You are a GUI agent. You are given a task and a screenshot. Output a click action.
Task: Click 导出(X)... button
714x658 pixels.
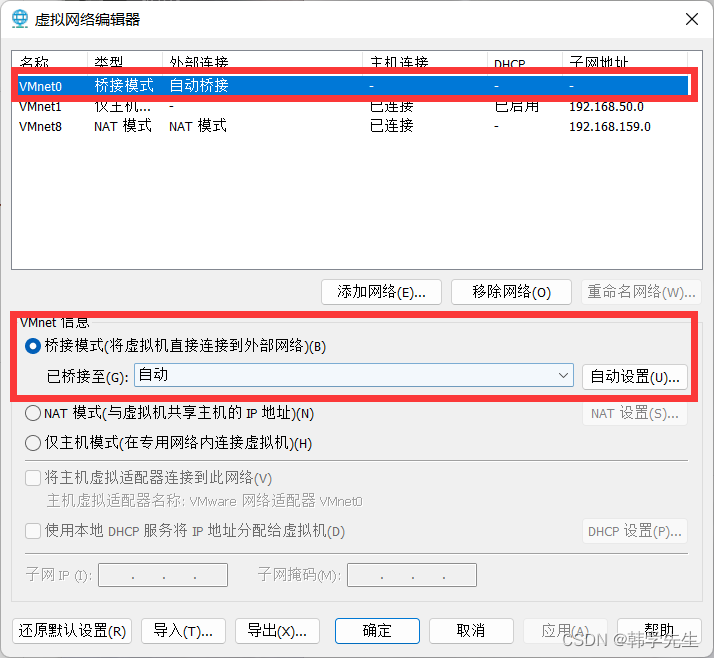[277, 631]
